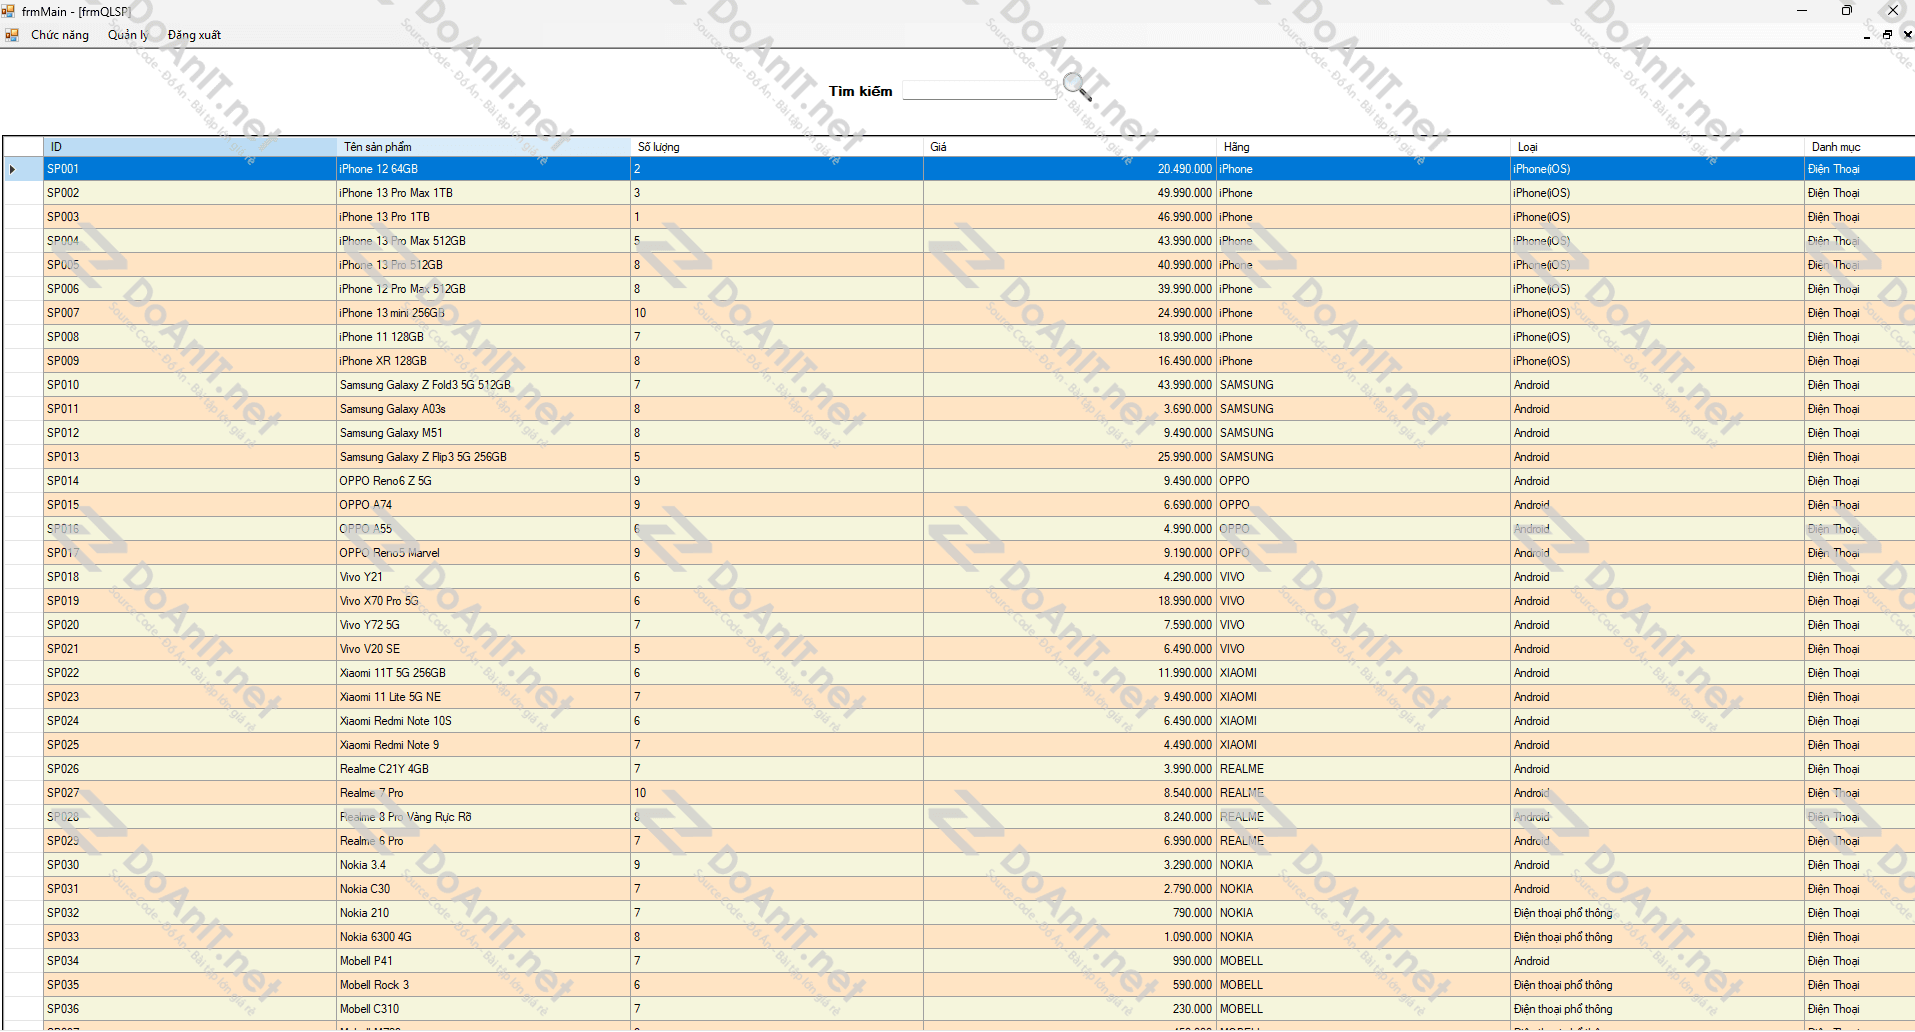Click the Danh mục column header

pos(1860,147)
